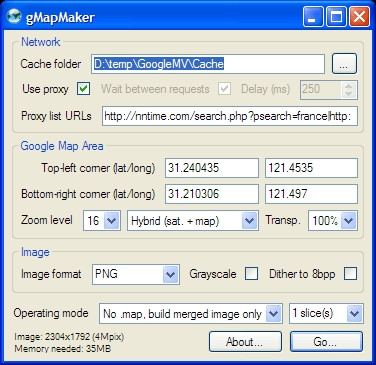Viewport: 376px width, 365px height.
Task: Open the 1 slice(s) dropdown
Action: (326, 314)
